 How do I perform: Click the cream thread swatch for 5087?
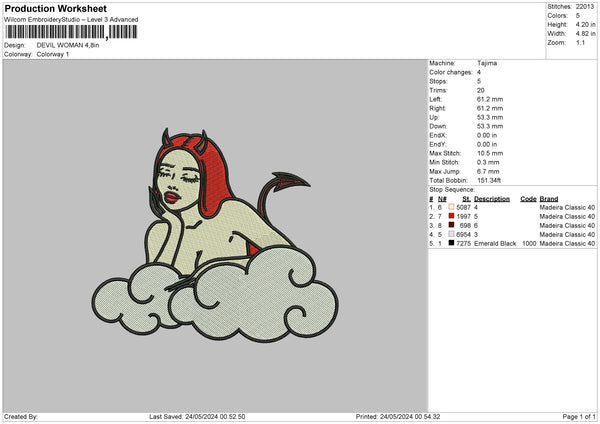[x=451, y=207]
